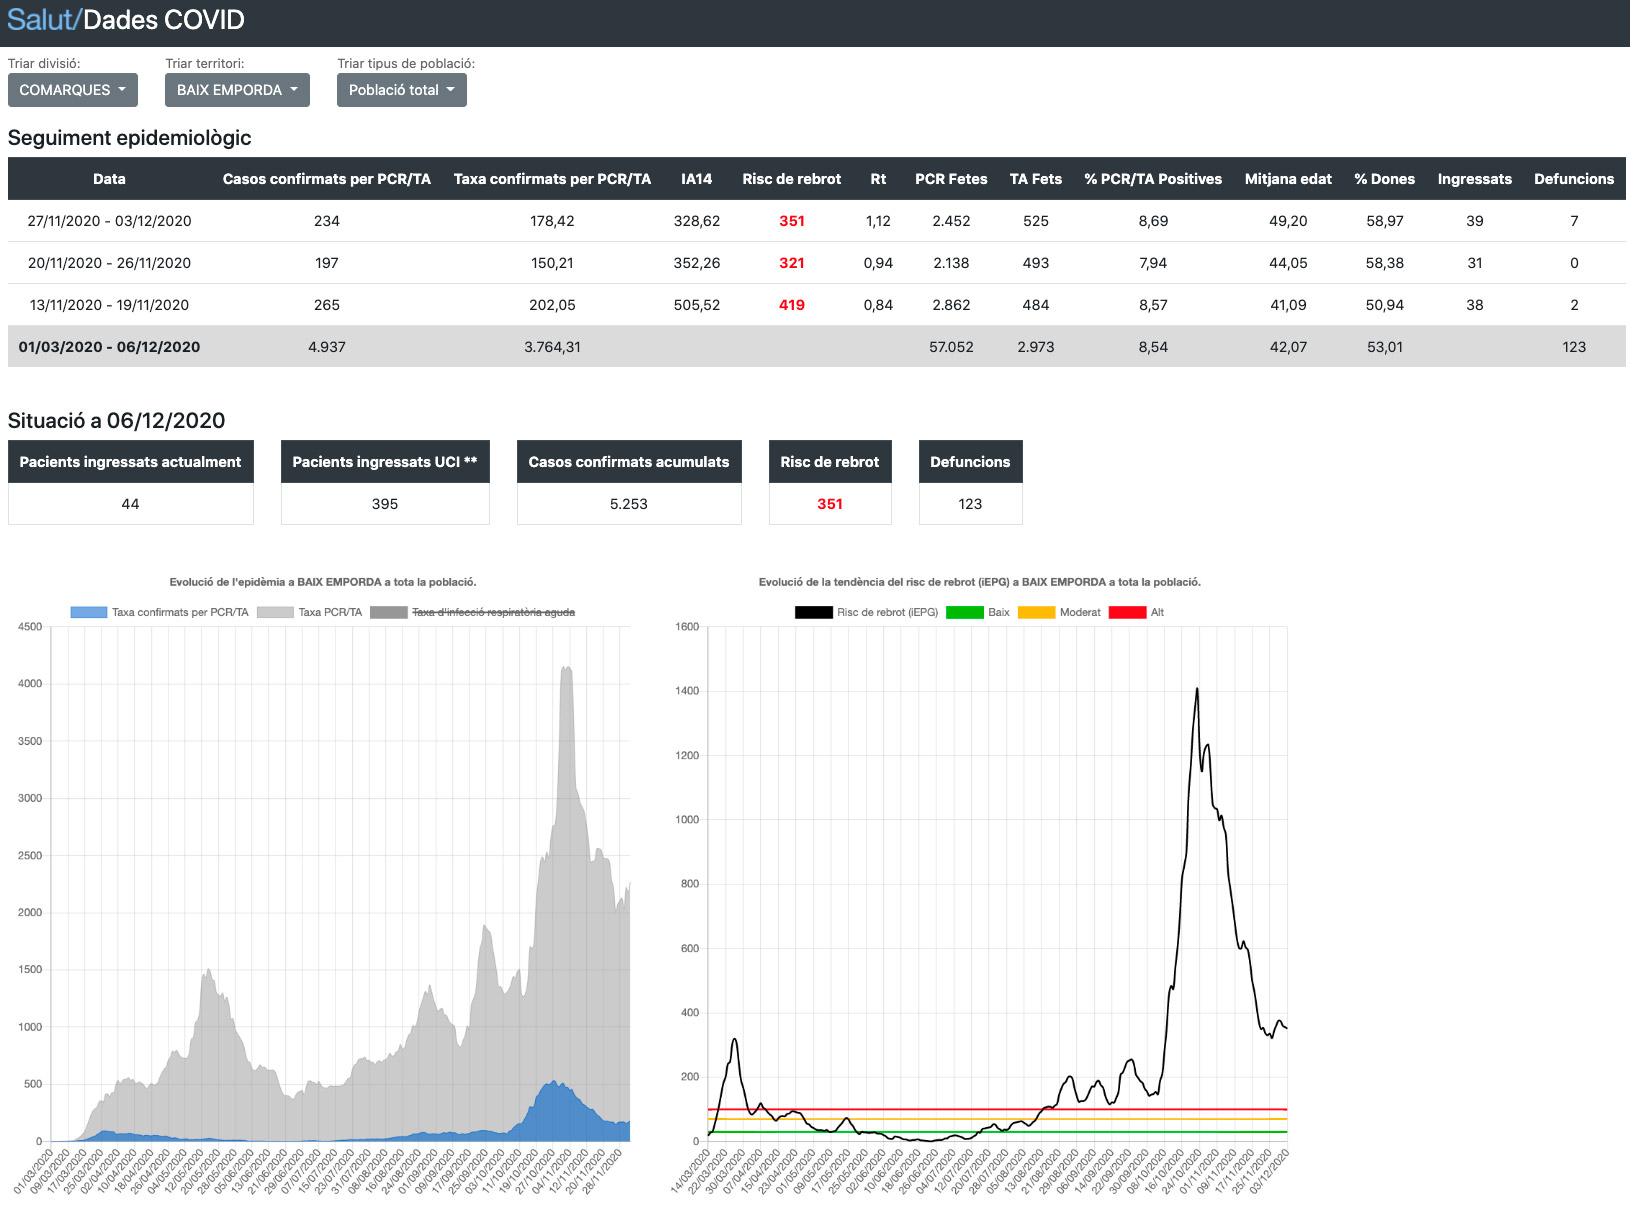The image size is (1630, 1207).
Task: Click the Defuncions table column header
Action: (1574, 179)
